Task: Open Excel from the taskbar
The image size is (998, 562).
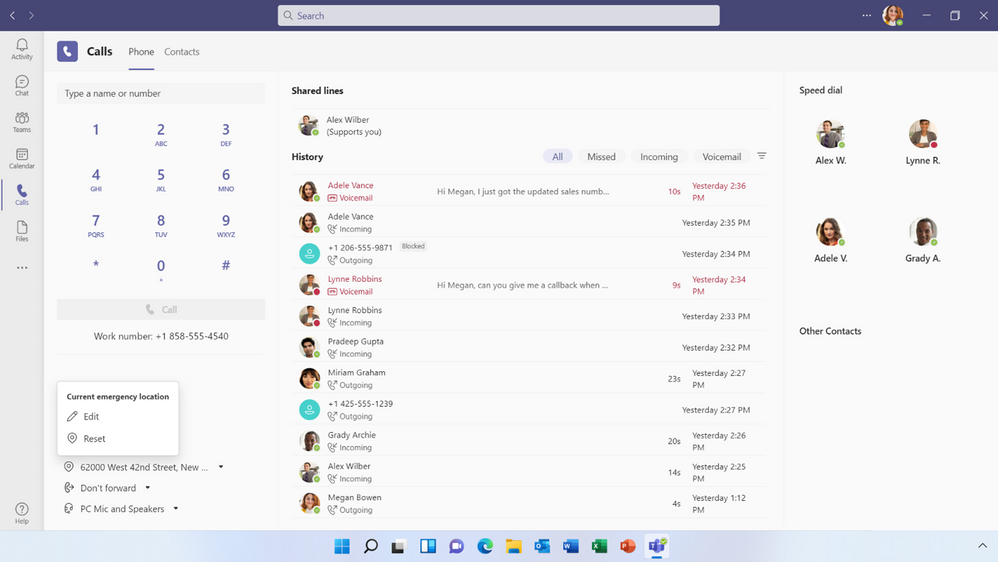Action: point(599,546)
